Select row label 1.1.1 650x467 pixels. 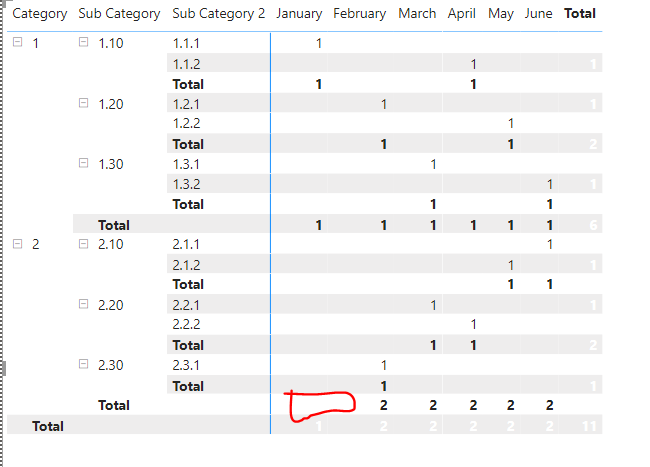186,43
